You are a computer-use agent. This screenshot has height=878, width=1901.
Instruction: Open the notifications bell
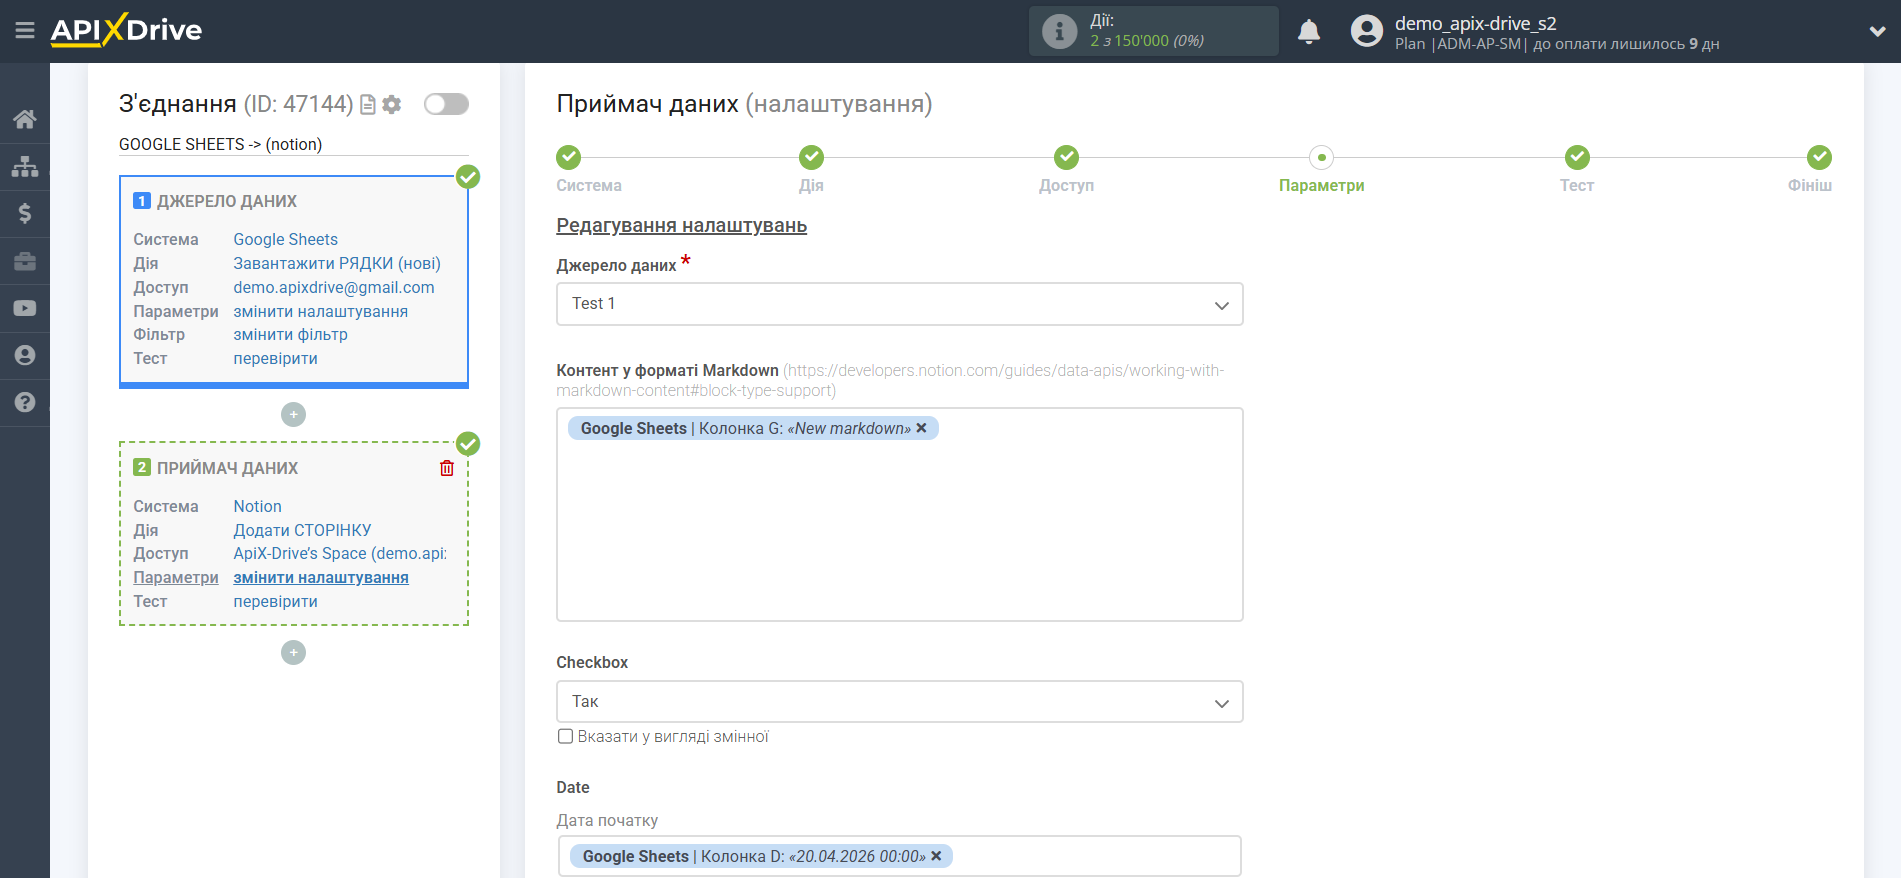(1309, 32)
